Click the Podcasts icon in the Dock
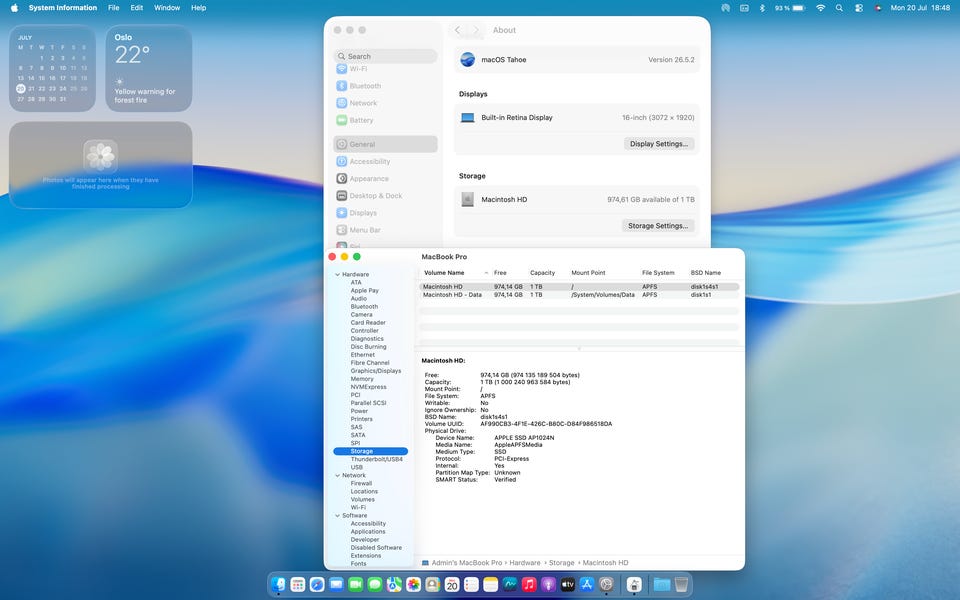960x600 pixels. coord(549,585)
